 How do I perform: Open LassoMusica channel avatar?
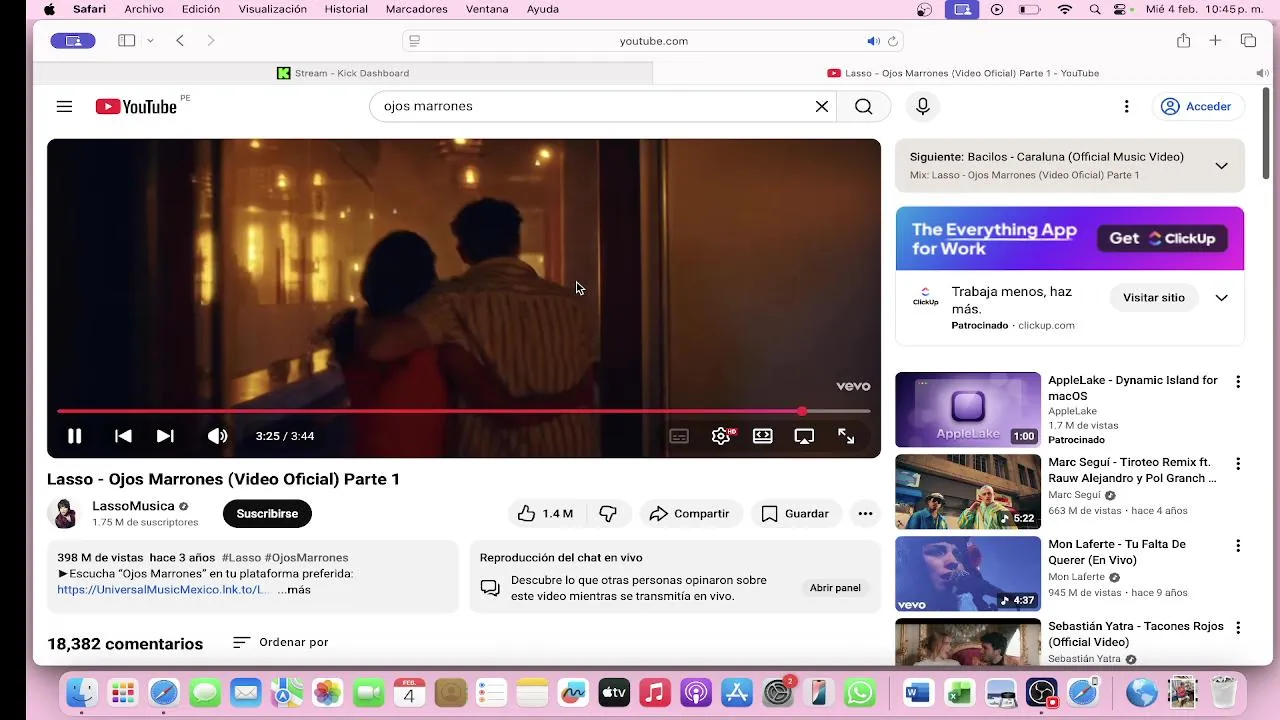(64, 513)
